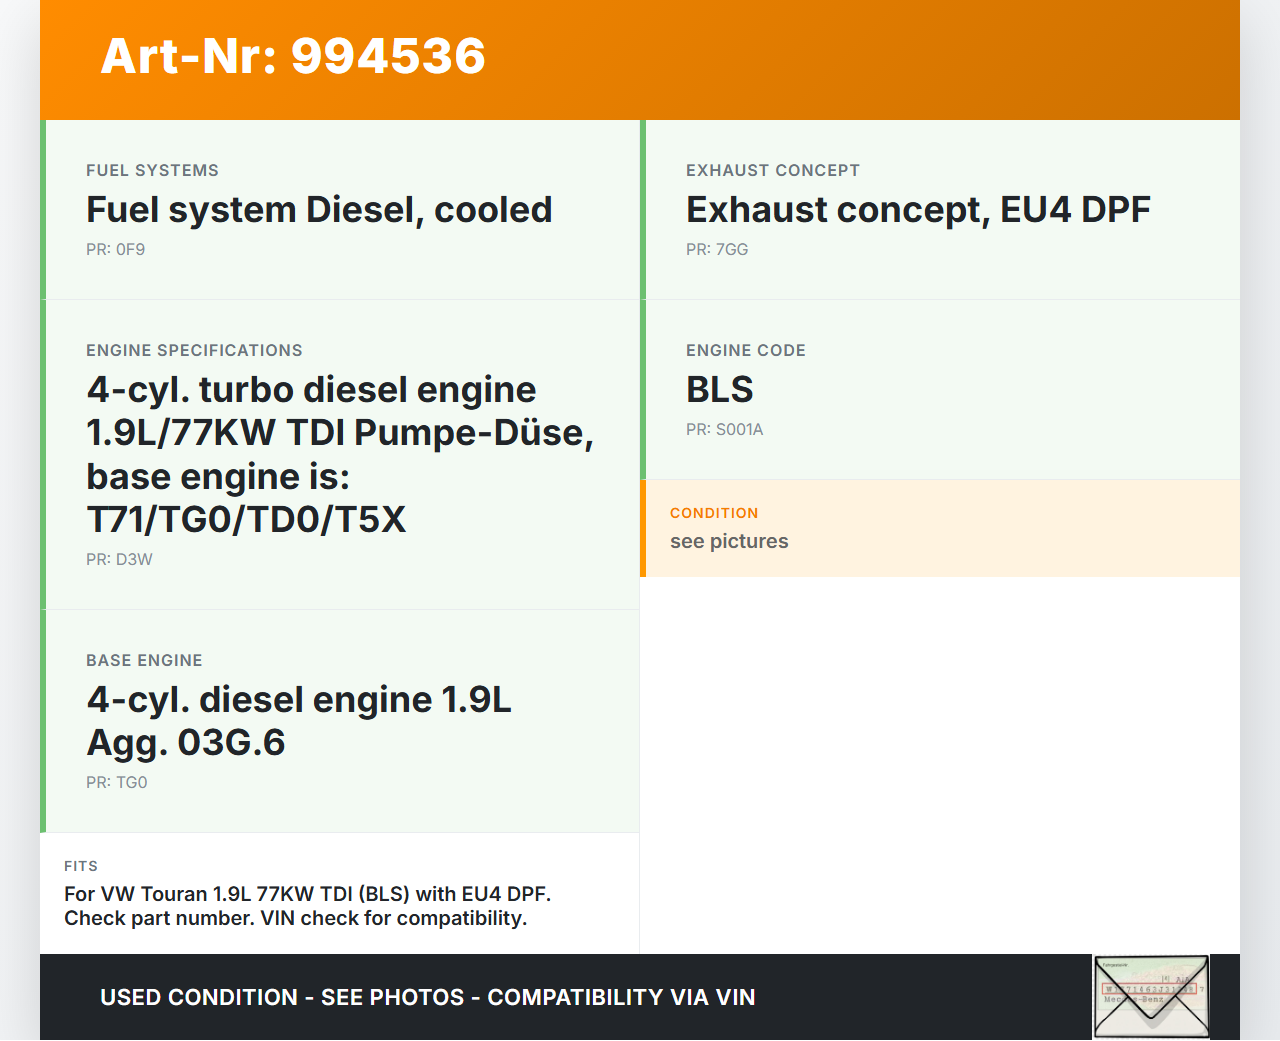Select the 4-cyl. diesel engine 1.9L Agg. 03G.6 text
The height and width of the screenshot is (1041, 1280).
299,721
